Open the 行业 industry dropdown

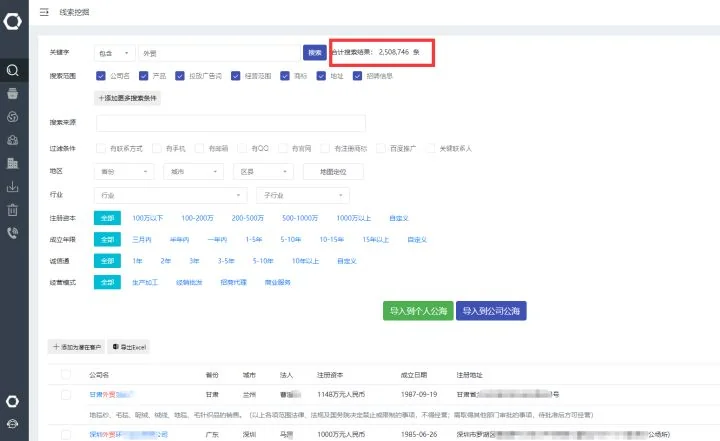click(x=170, y=195)
